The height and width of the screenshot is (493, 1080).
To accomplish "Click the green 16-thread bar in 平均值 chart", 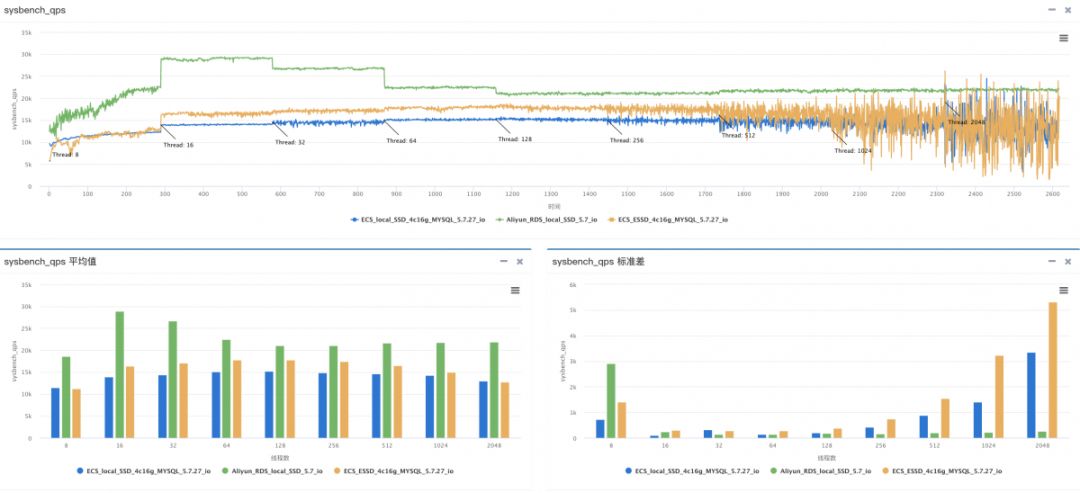I will [120, 374].
